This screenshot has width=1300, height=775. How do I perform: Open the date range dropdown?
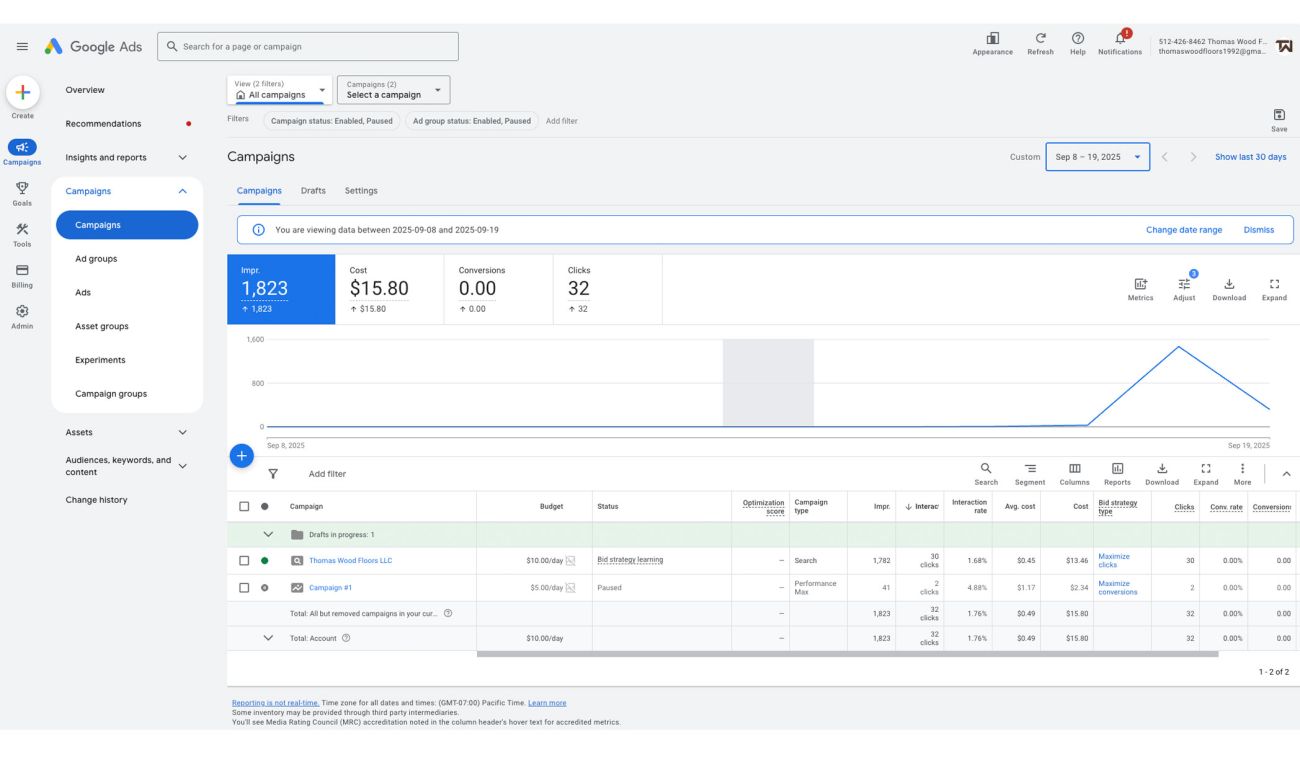tap(1097, 157)
